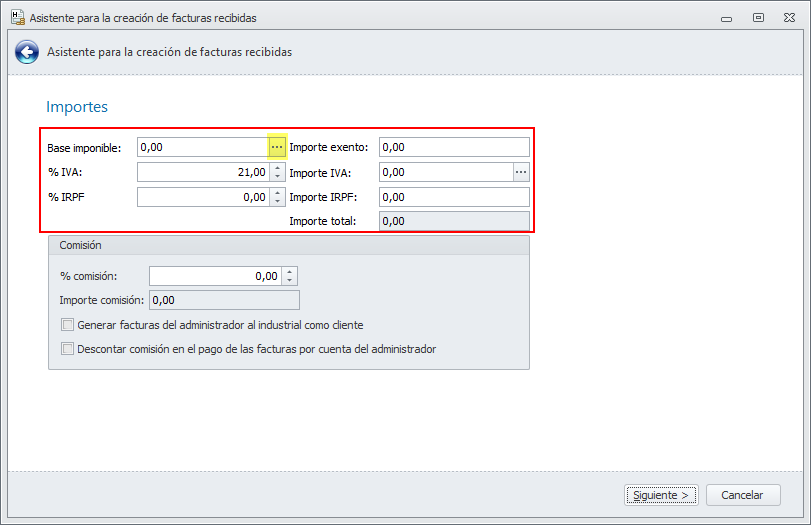The height and width of the screenshot is (525, 811).
Task: Click the Importe total label
Action: (323, 221)
